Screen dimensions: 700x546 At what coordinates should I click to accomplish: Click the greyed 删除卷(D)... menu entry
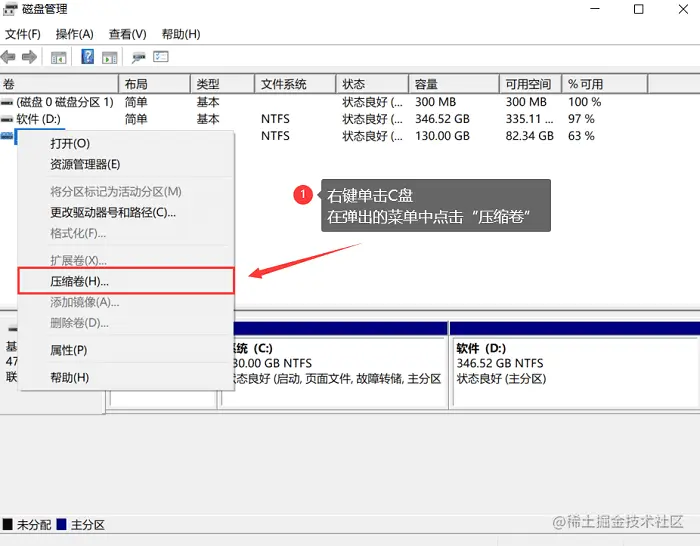pos(126,323)
